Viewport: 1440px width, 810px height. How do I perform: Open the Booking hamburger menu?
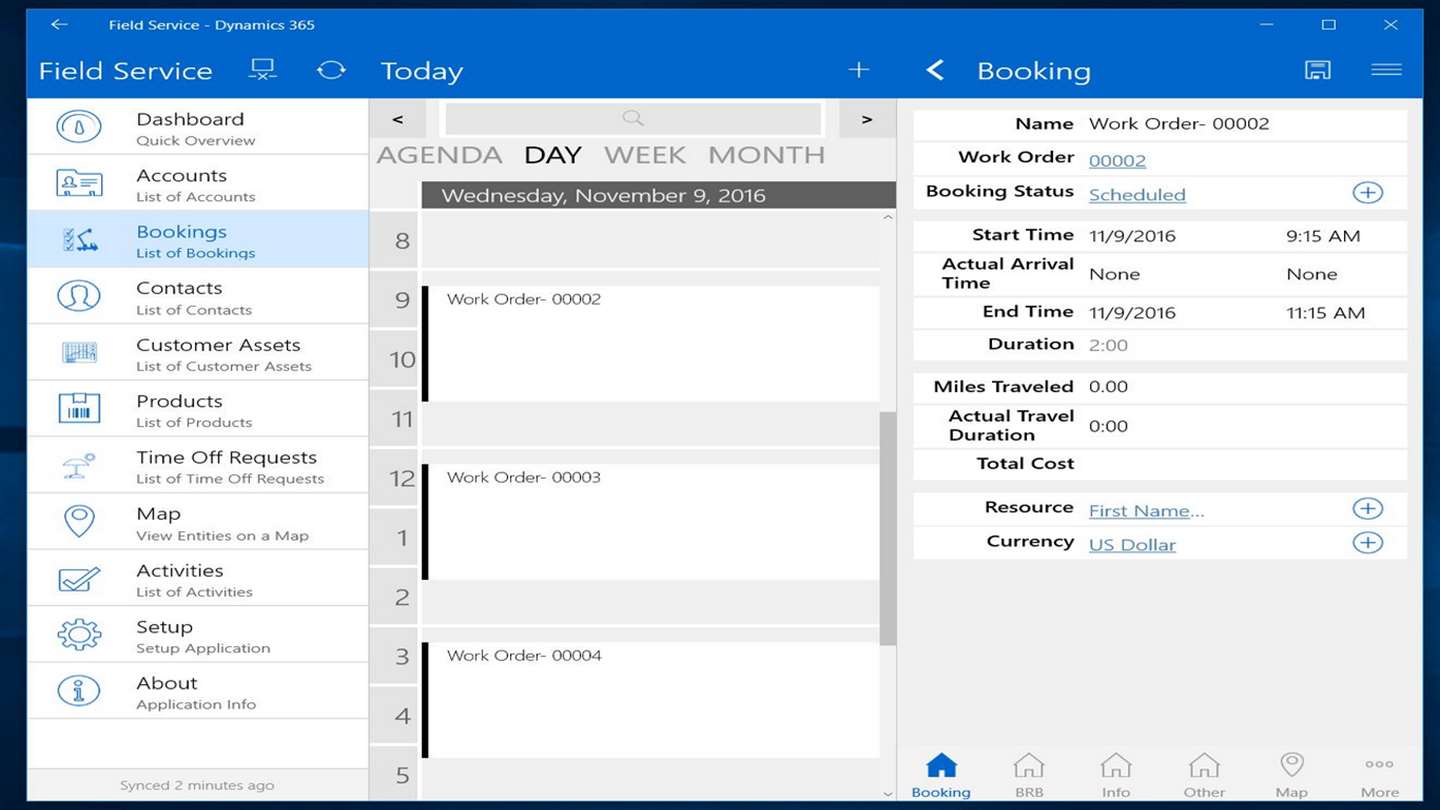(x=1386, y=69)
